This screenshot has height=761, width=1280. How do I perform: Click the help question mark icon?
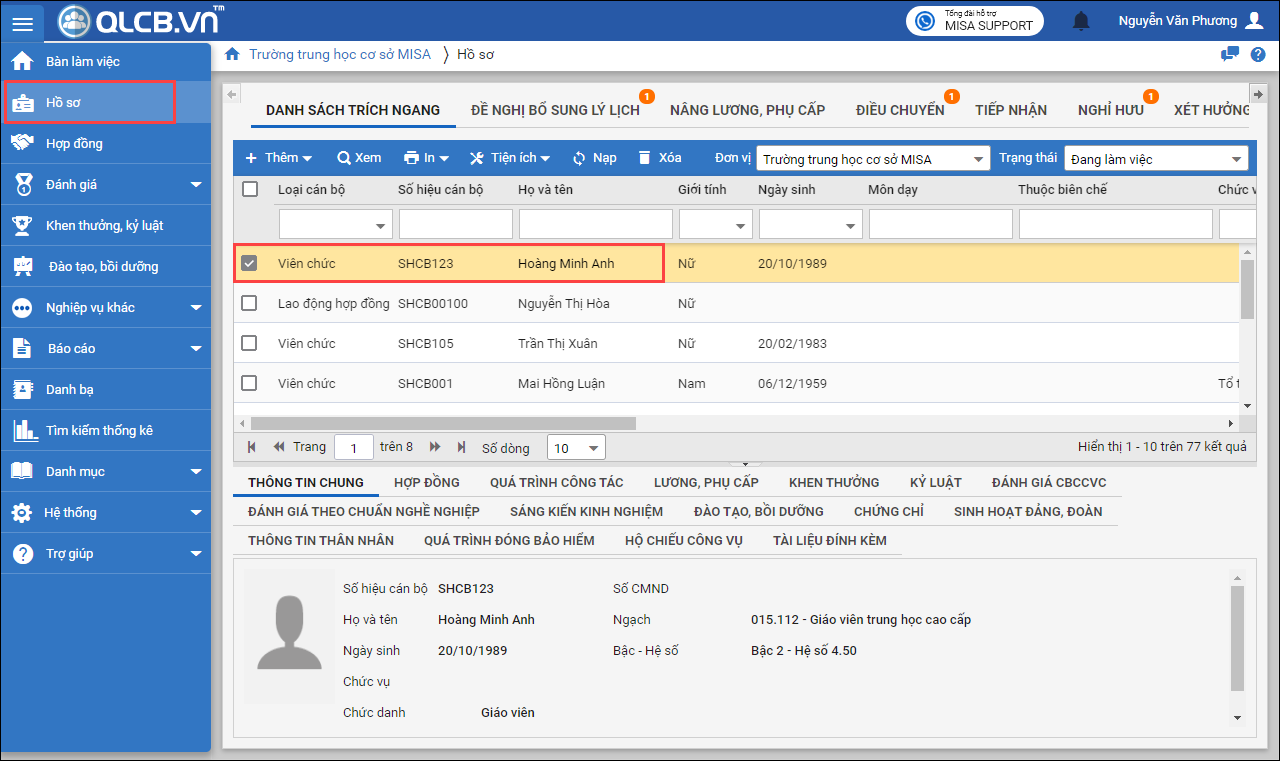1258,55
